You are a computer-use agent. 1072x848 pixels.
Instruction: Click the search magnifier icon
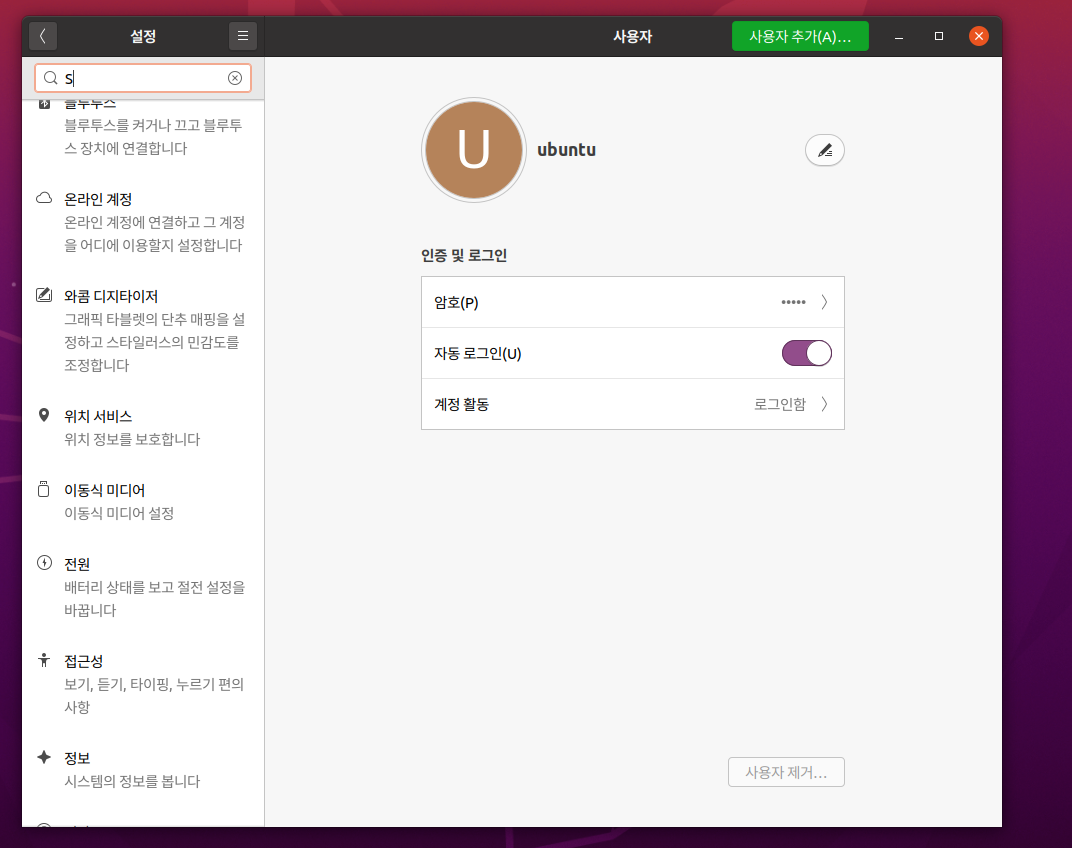51,78
